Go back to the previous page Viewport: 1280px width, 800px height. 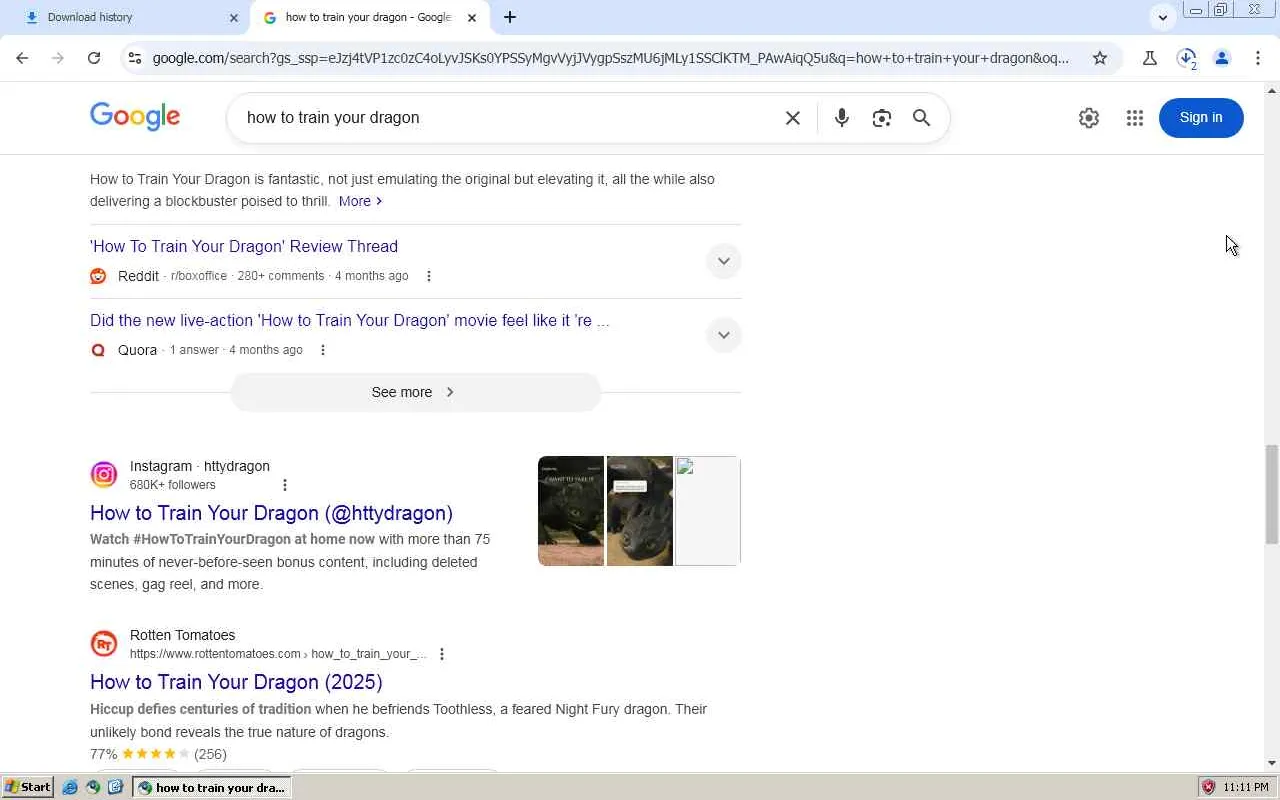22,58
